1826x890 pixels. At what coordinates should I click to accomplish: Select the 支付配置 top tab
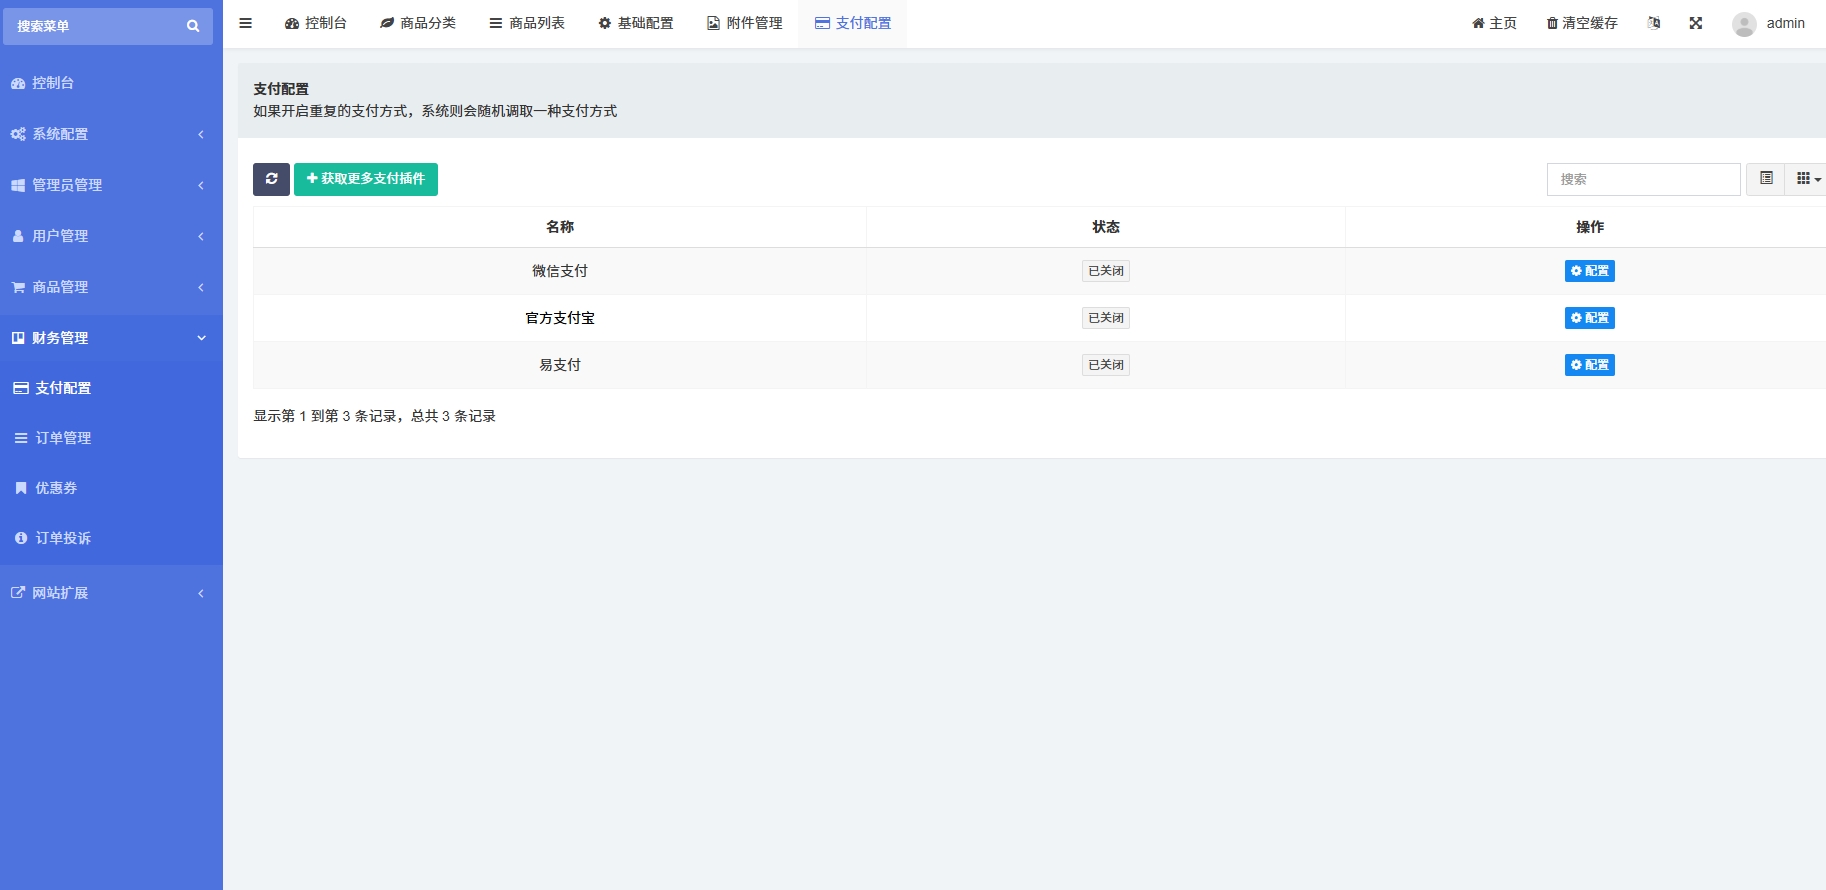[853, 23]
